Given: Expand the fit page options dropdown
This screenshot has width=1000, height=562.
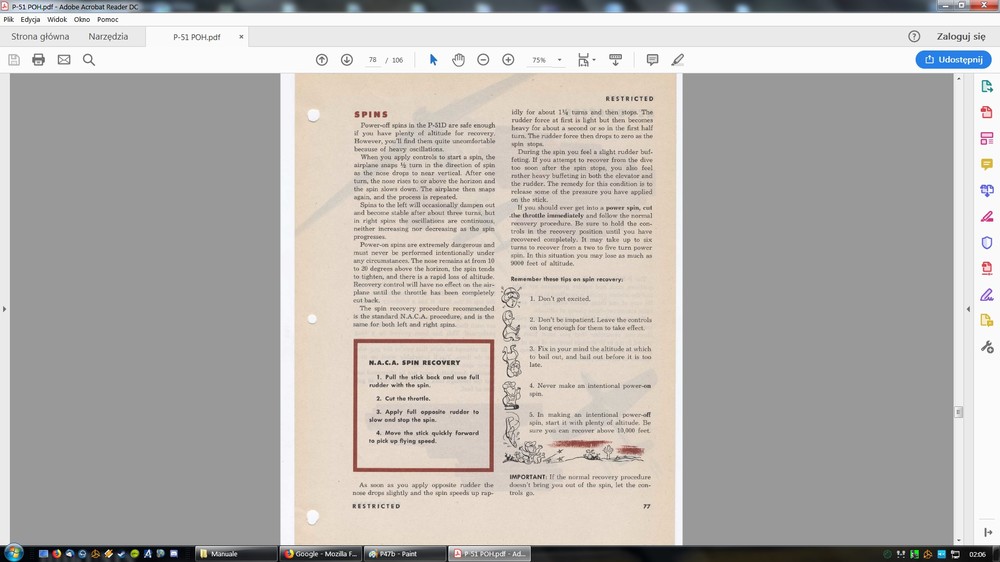Looking at the screenshot, I should coord(594,60).
